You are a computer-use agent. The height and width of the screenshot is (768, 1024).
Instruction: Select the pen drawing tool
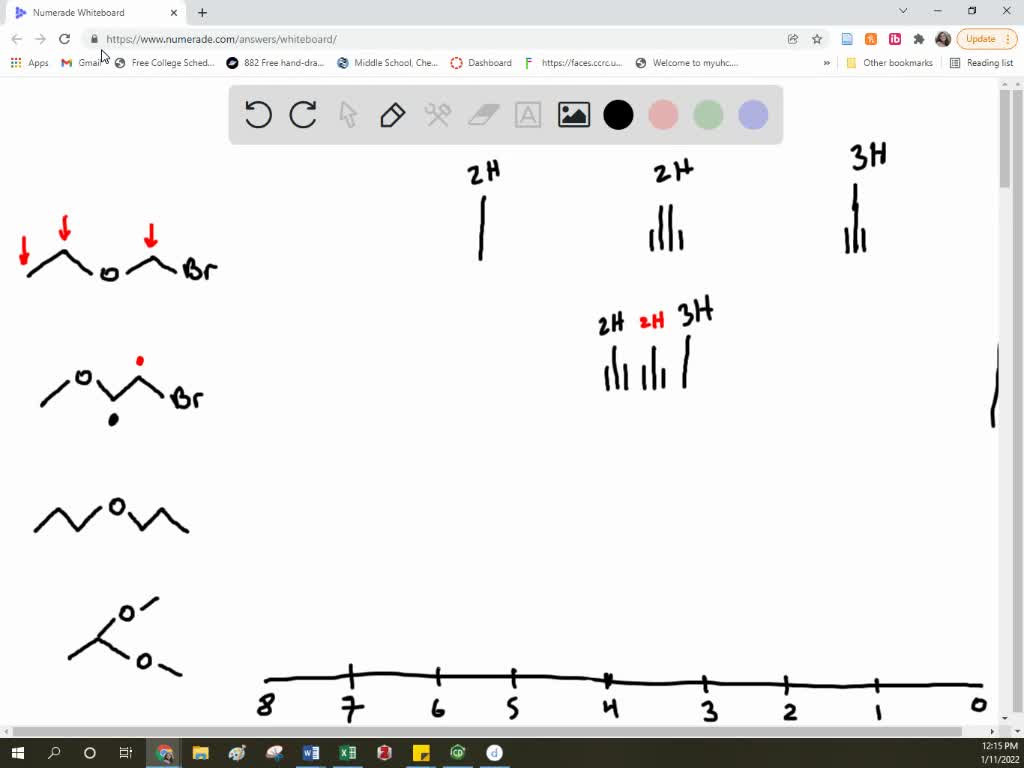coord(391,114)
